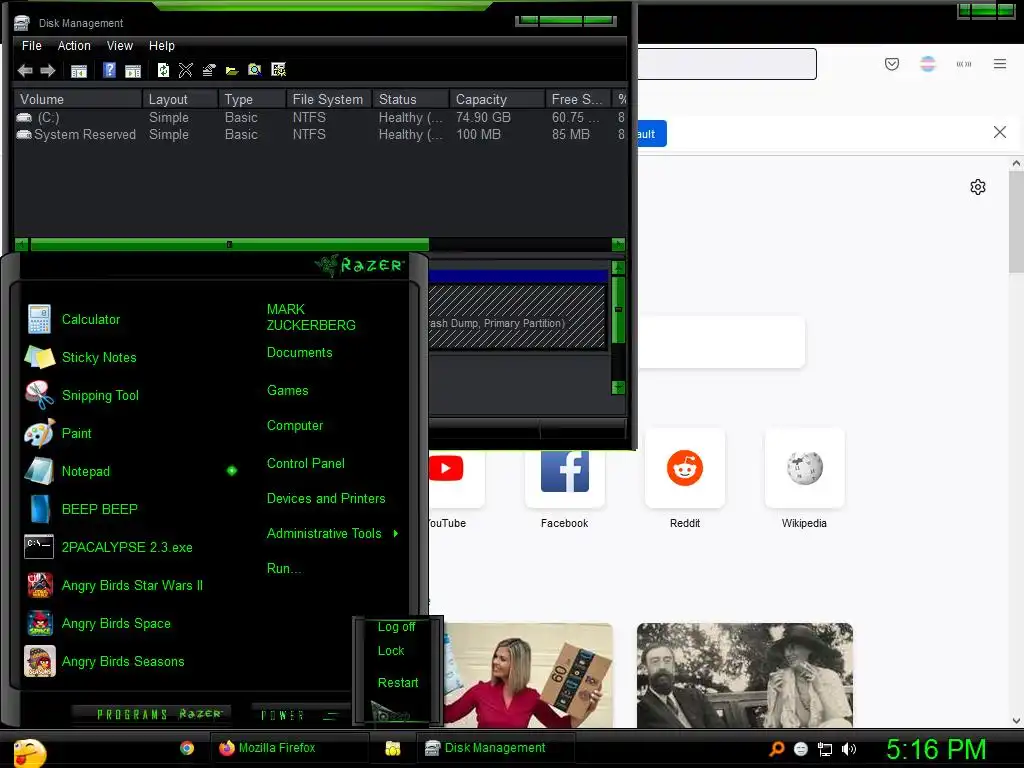Open the Help menu
Image resolution: width=1024 pixels, height=768 pixels.
[x=161, y=46]
